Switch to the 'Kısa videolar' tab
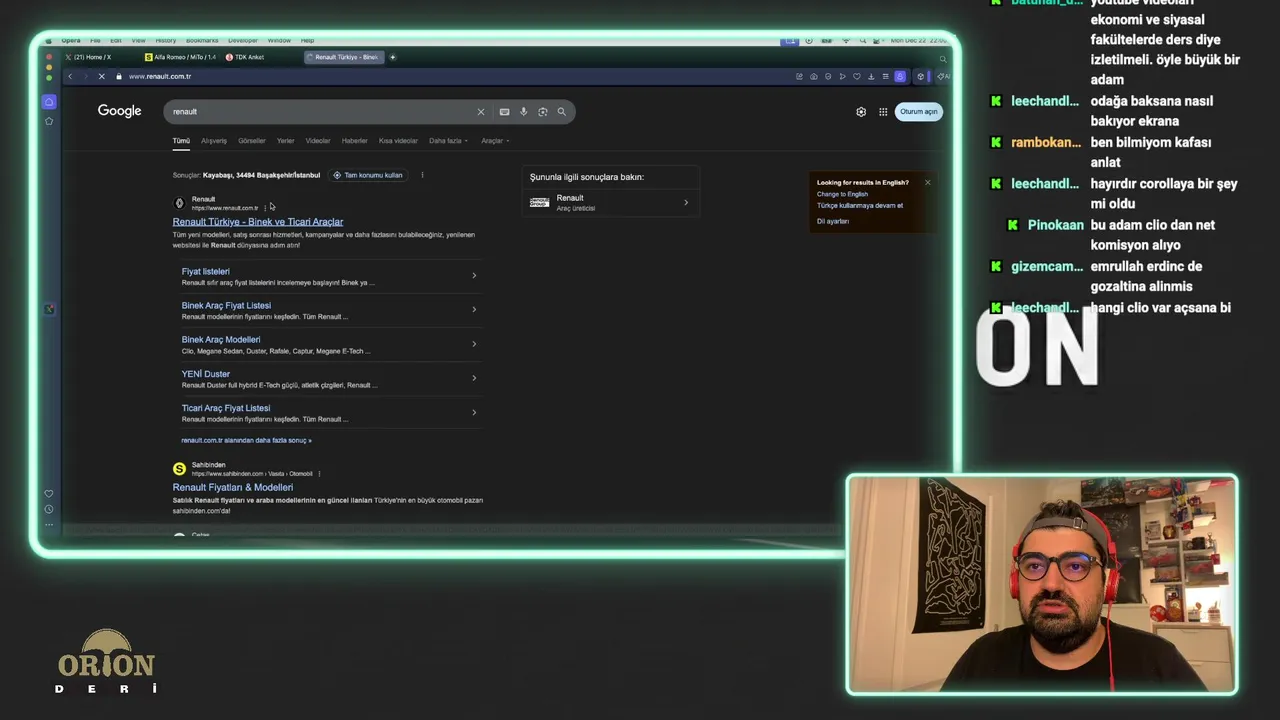 [x=398, y=141]
